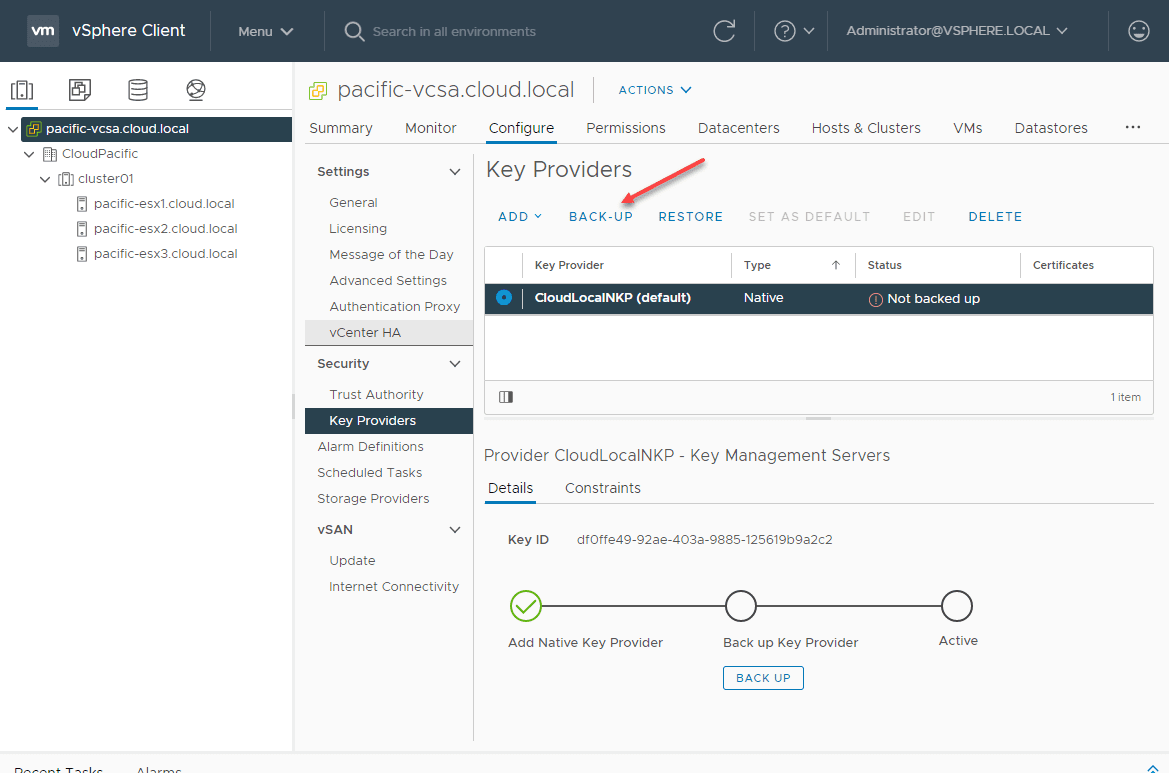Open the column manager icon below the table
The width and height of the screenshot is (1169, 773).
click(505, 397)
